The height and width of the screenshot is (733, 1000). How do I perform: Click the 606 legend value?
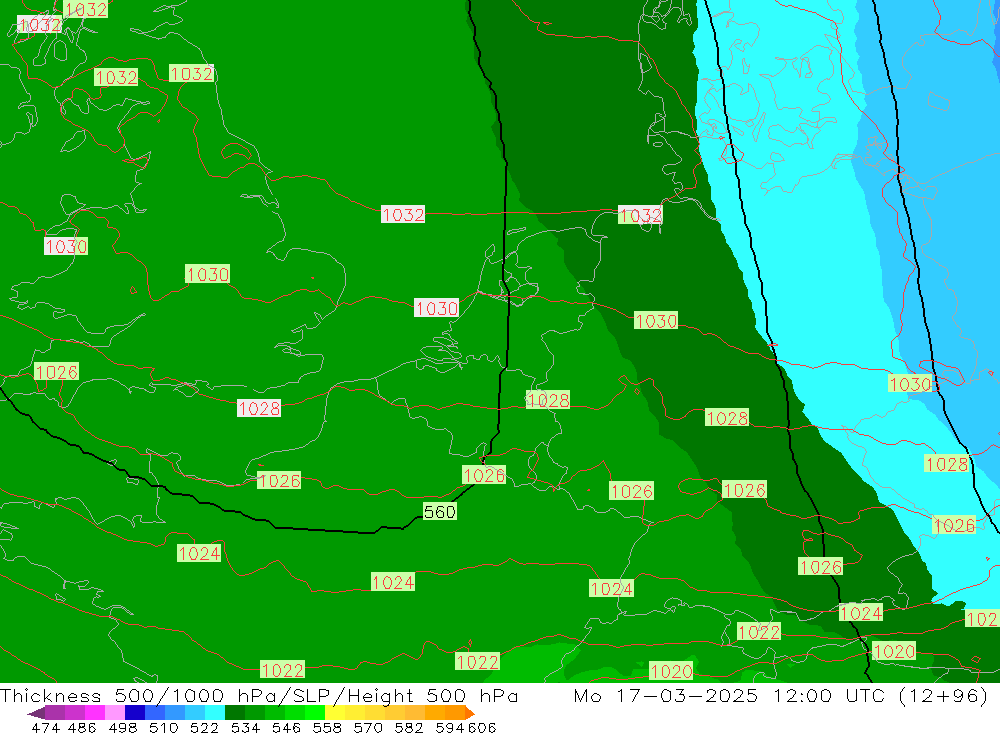482,727
